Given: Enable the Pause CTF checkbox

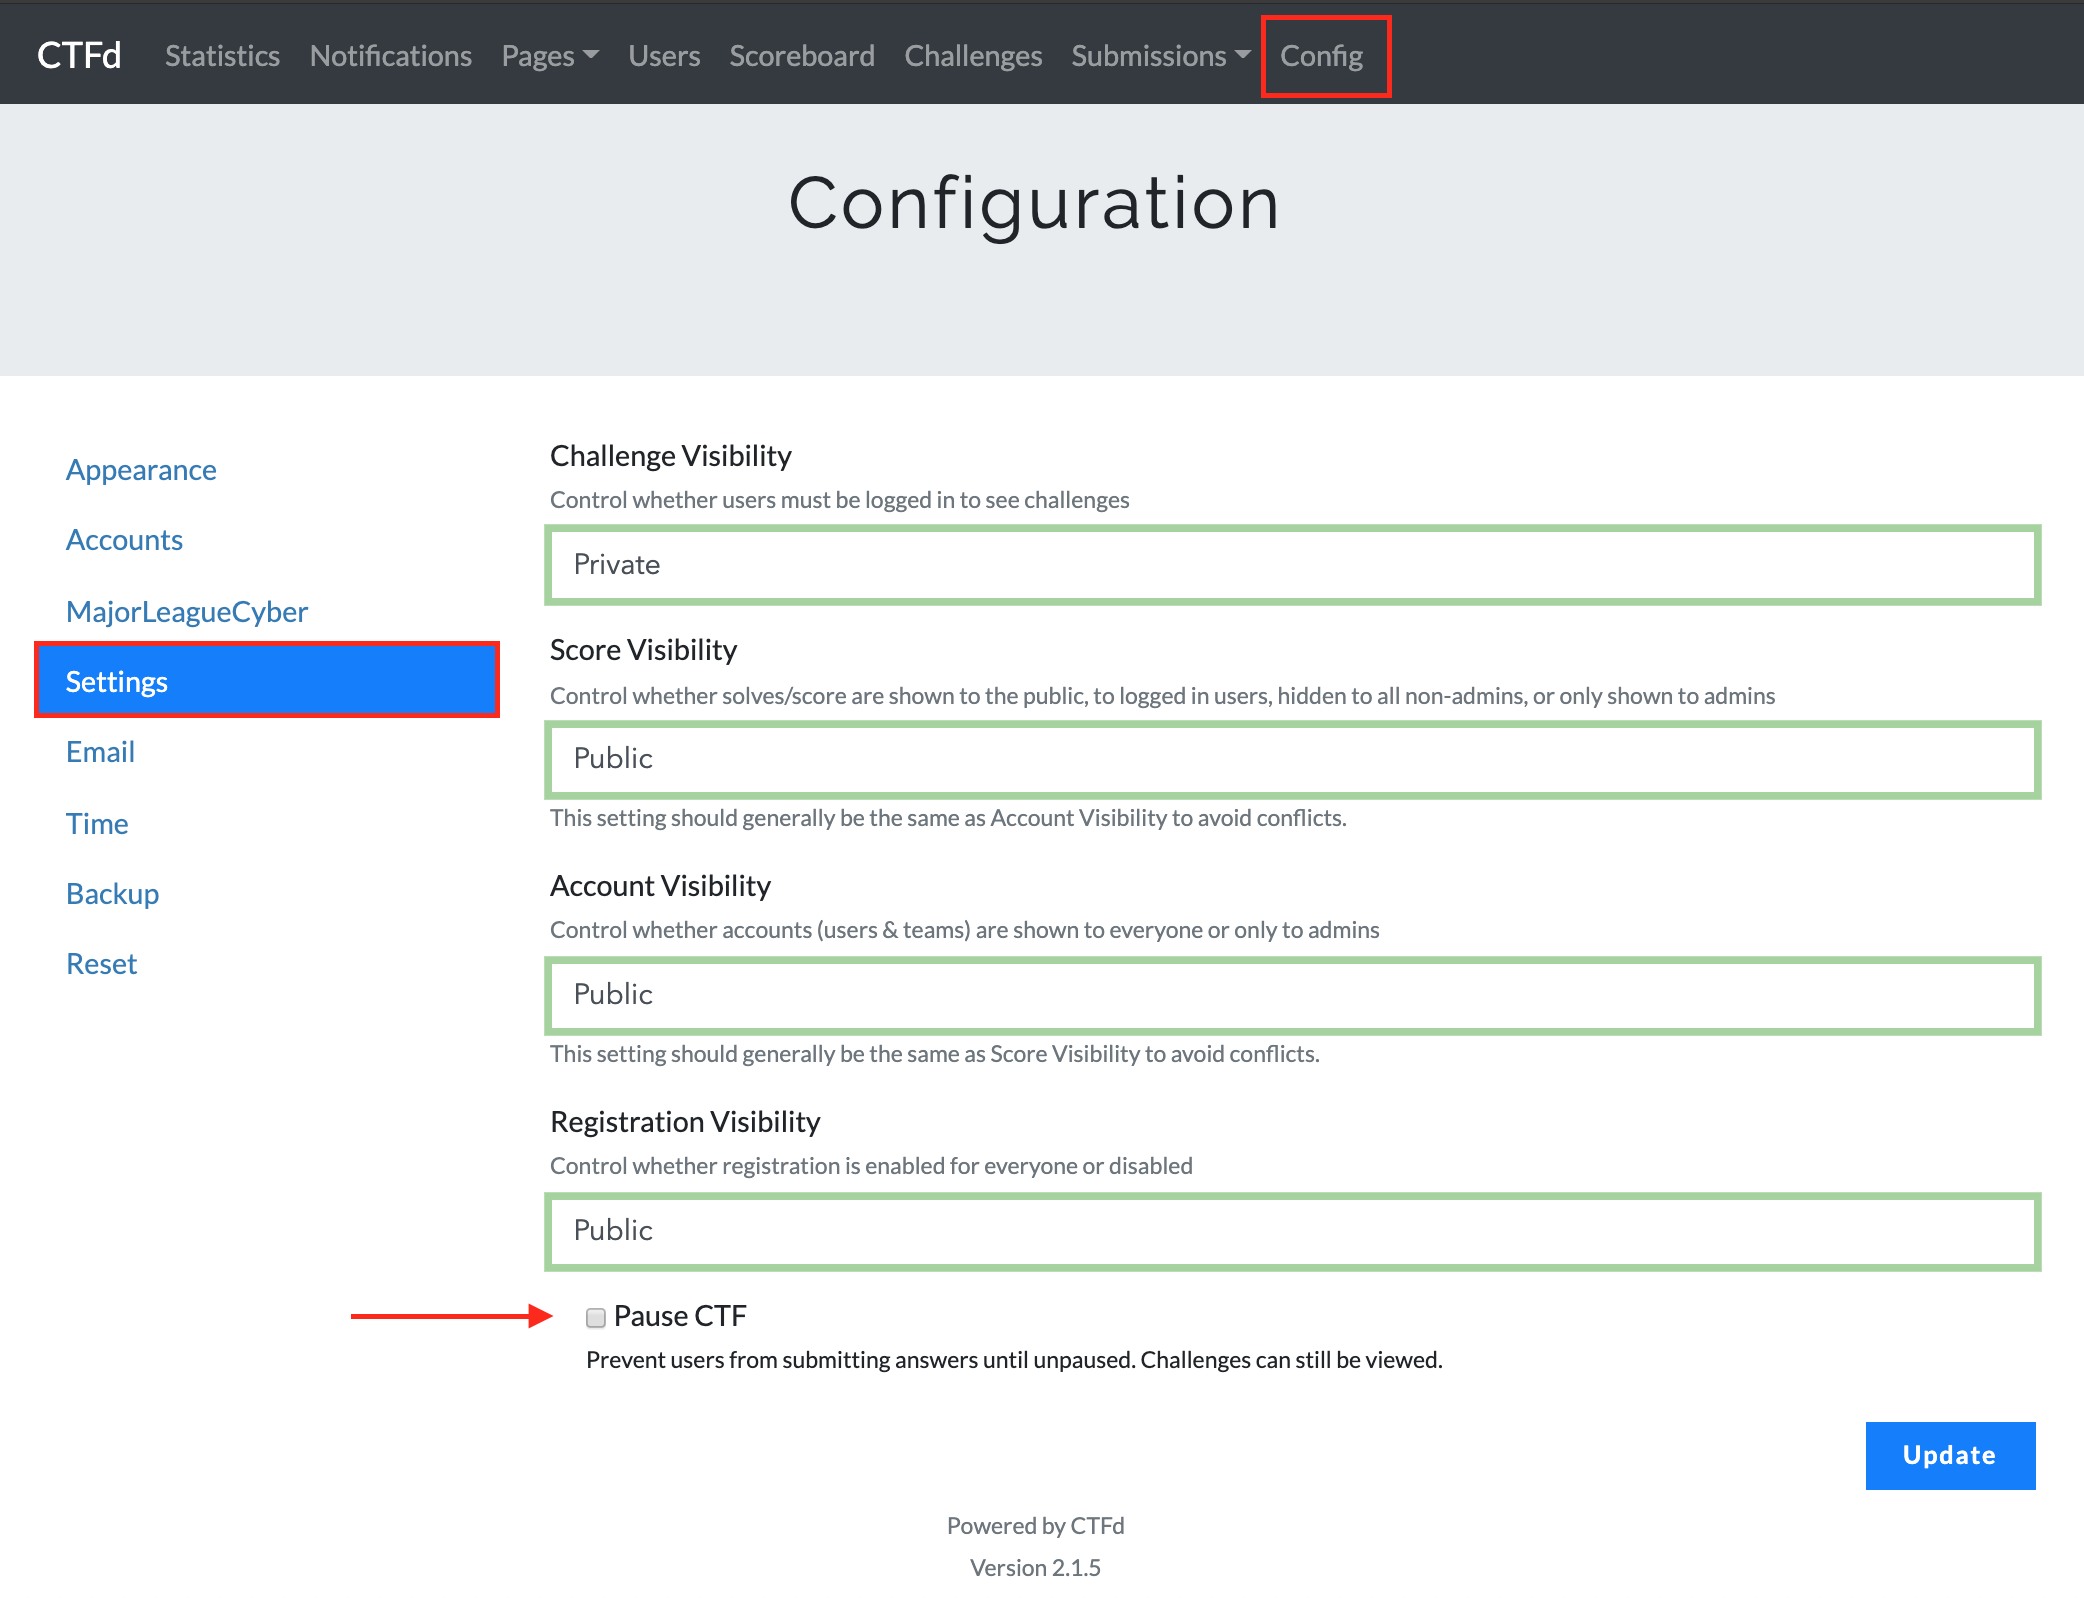Looking at the screenshot, I should [x=596, y=1317].
